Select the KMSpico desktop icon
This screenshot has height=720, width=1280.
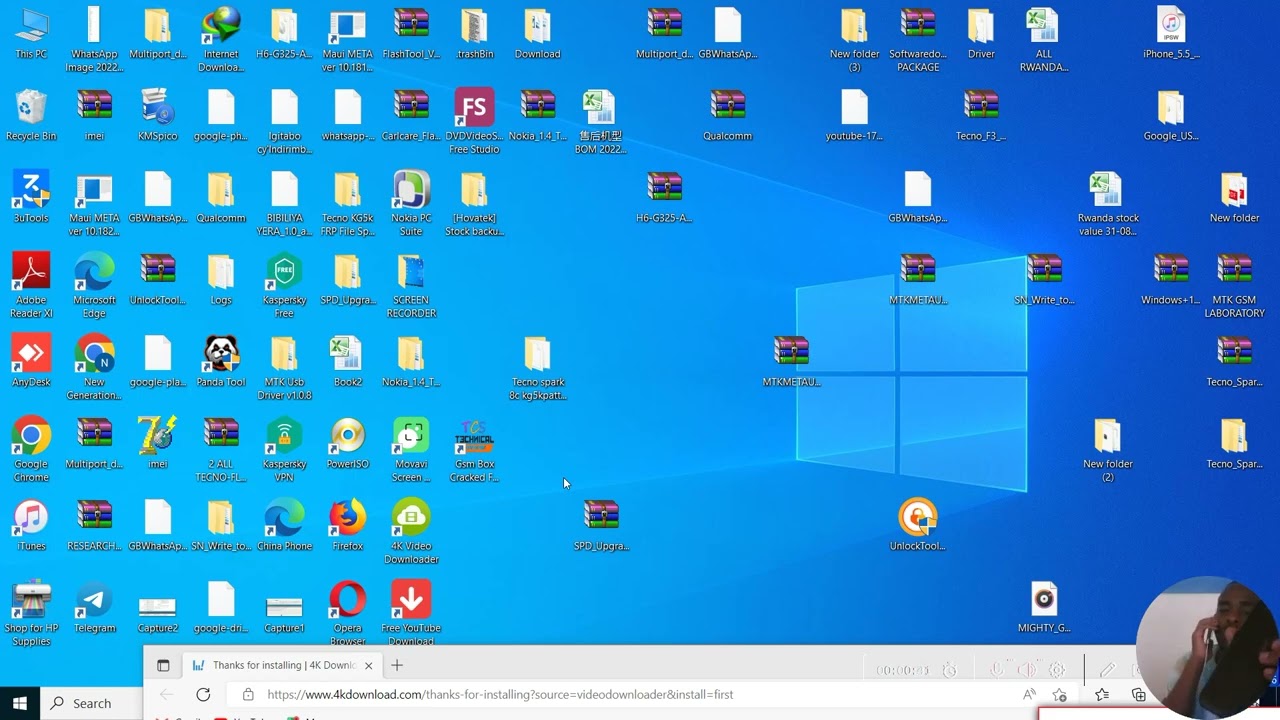158,115
